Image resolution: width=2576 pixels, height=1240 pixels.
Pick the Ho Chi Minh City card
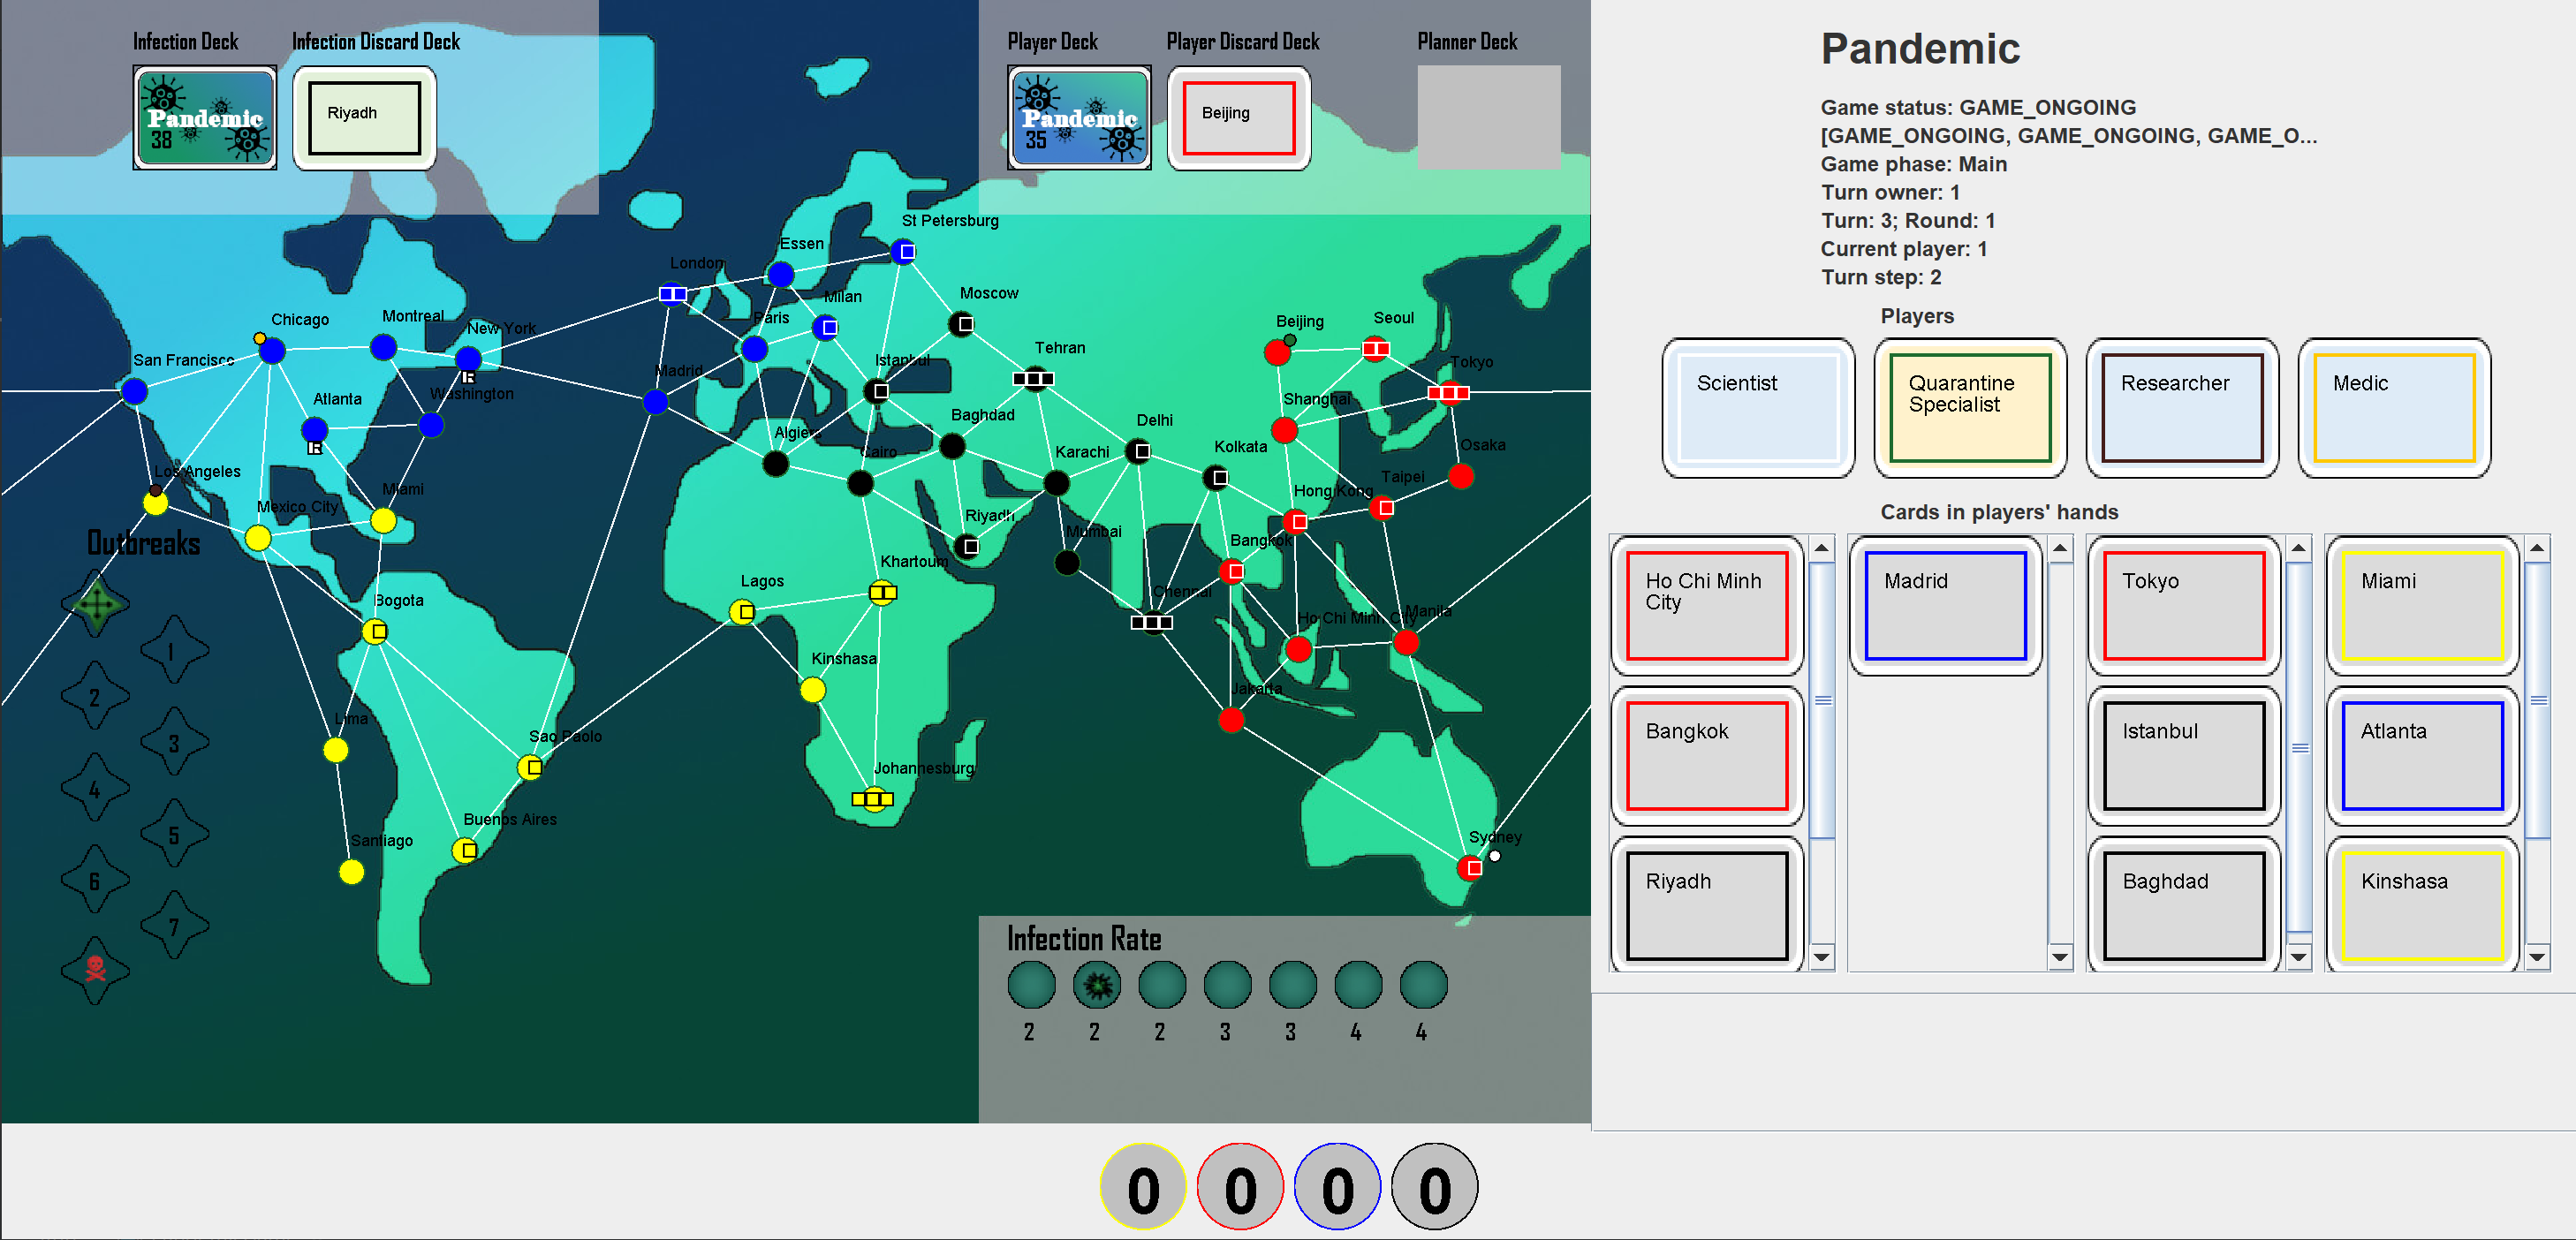coord(1706,605)
